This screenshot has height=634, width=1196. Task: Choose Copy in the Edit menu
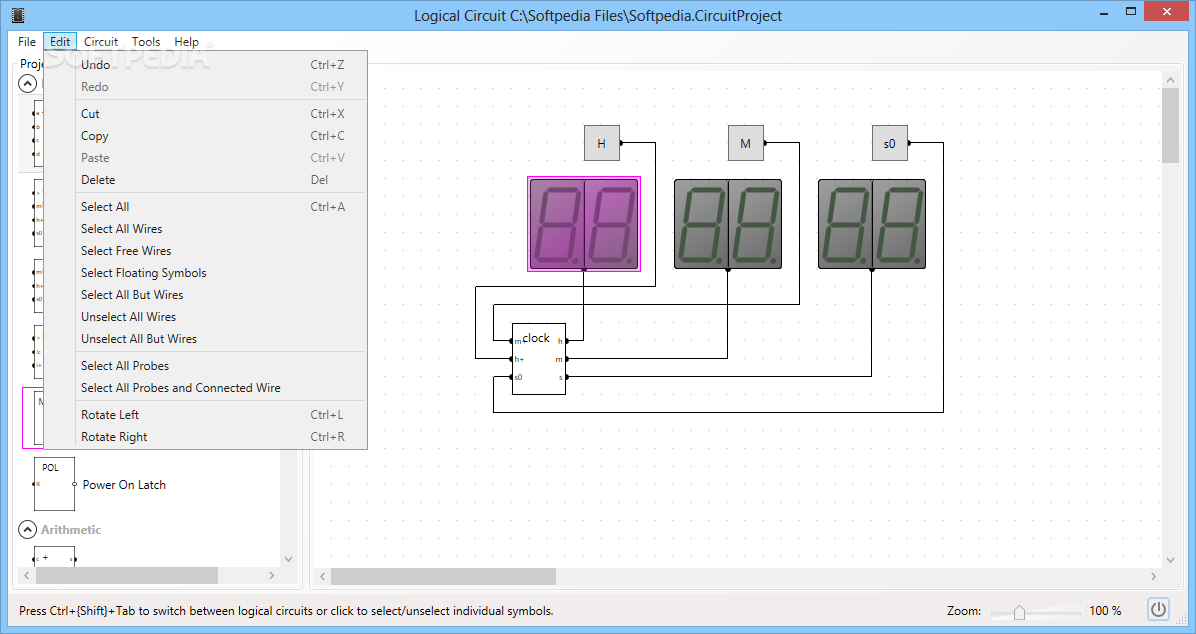206,136
